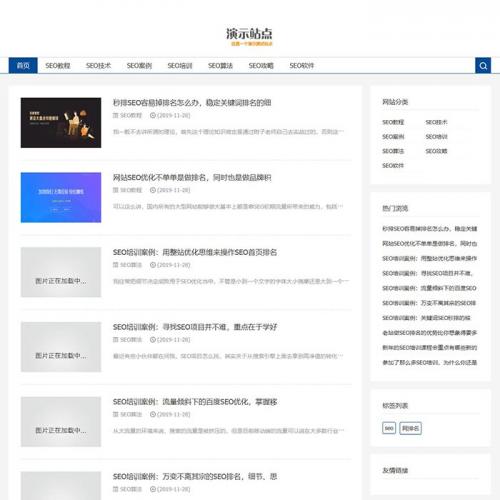Open 流量倾斜下的百度SEO in 热门浏览 list
This screenshot has width=500, height=500.
[x=429, y=288]
